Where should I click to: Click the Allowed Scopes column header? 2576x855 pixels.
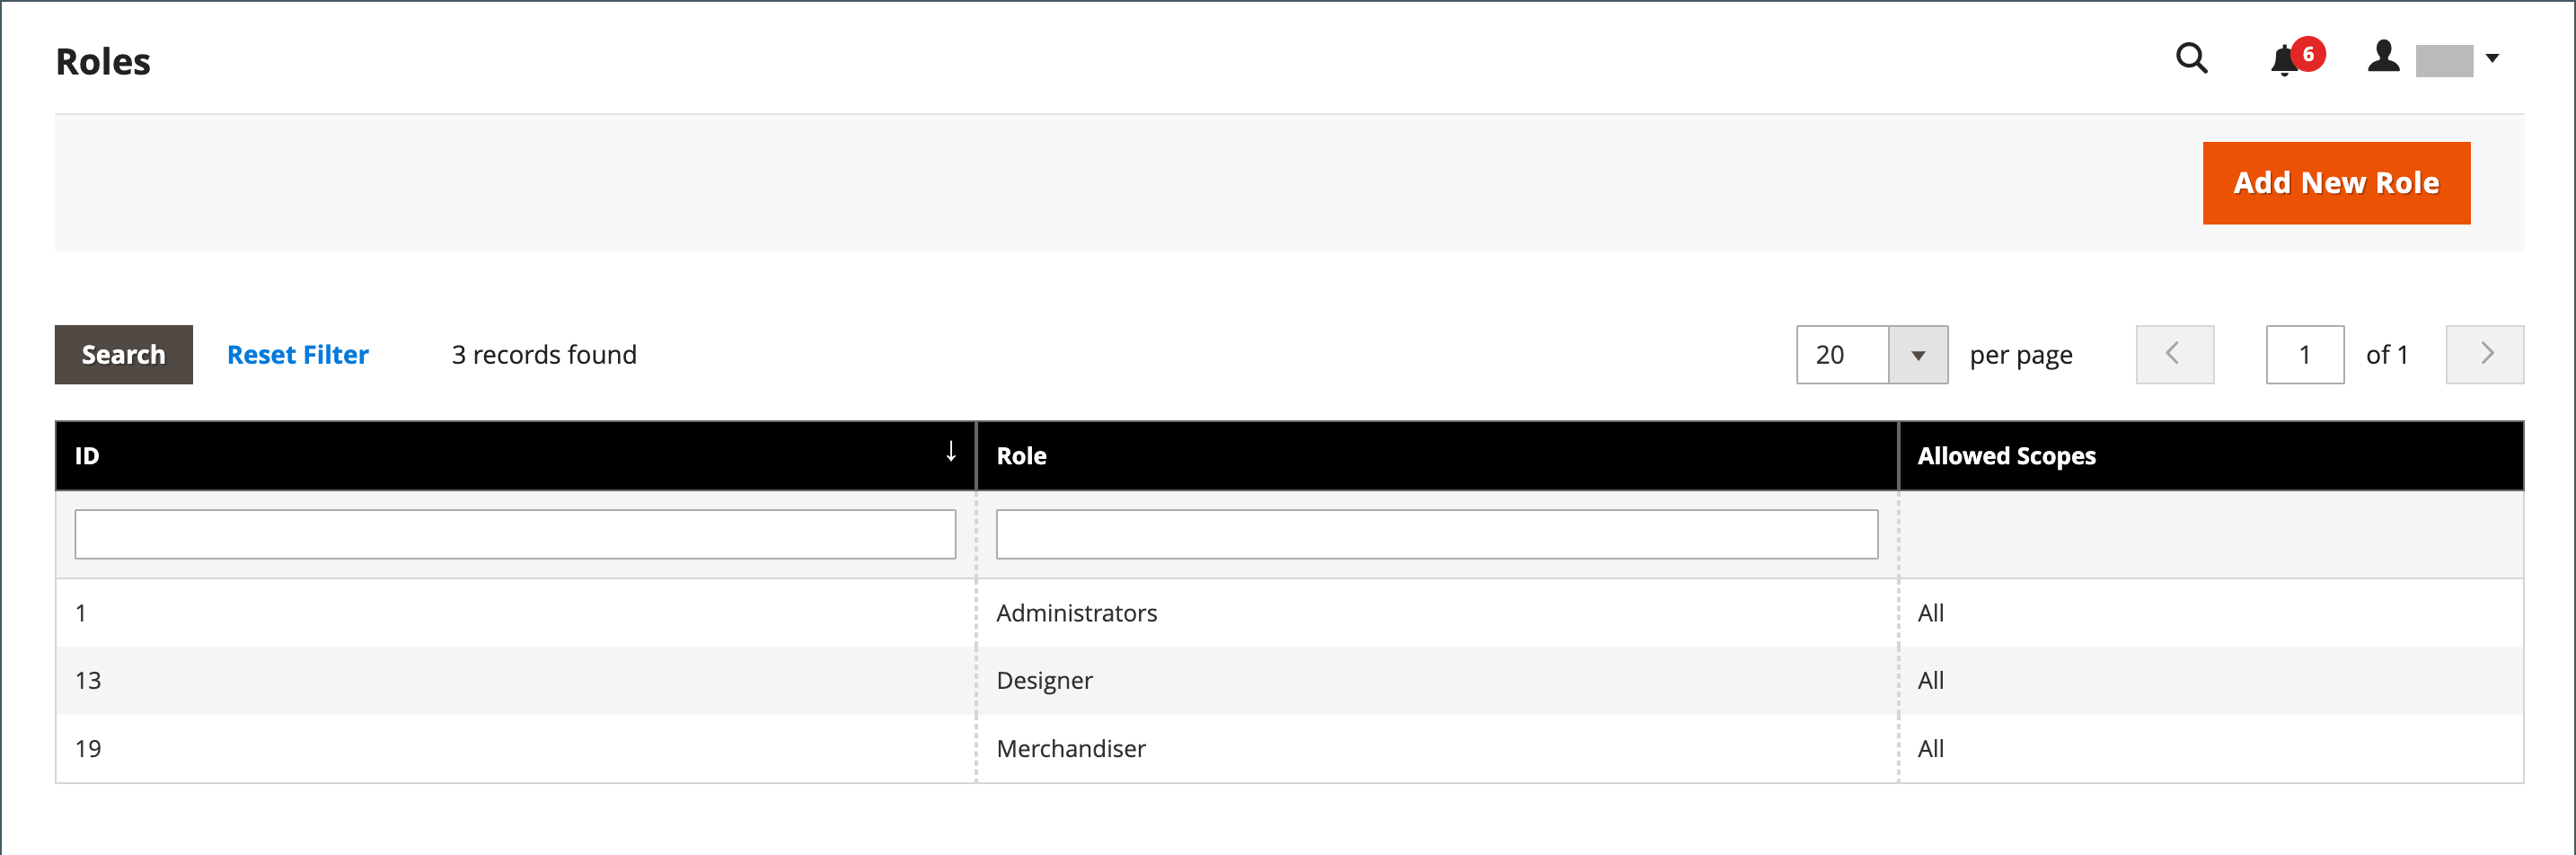pos(2006,456)
